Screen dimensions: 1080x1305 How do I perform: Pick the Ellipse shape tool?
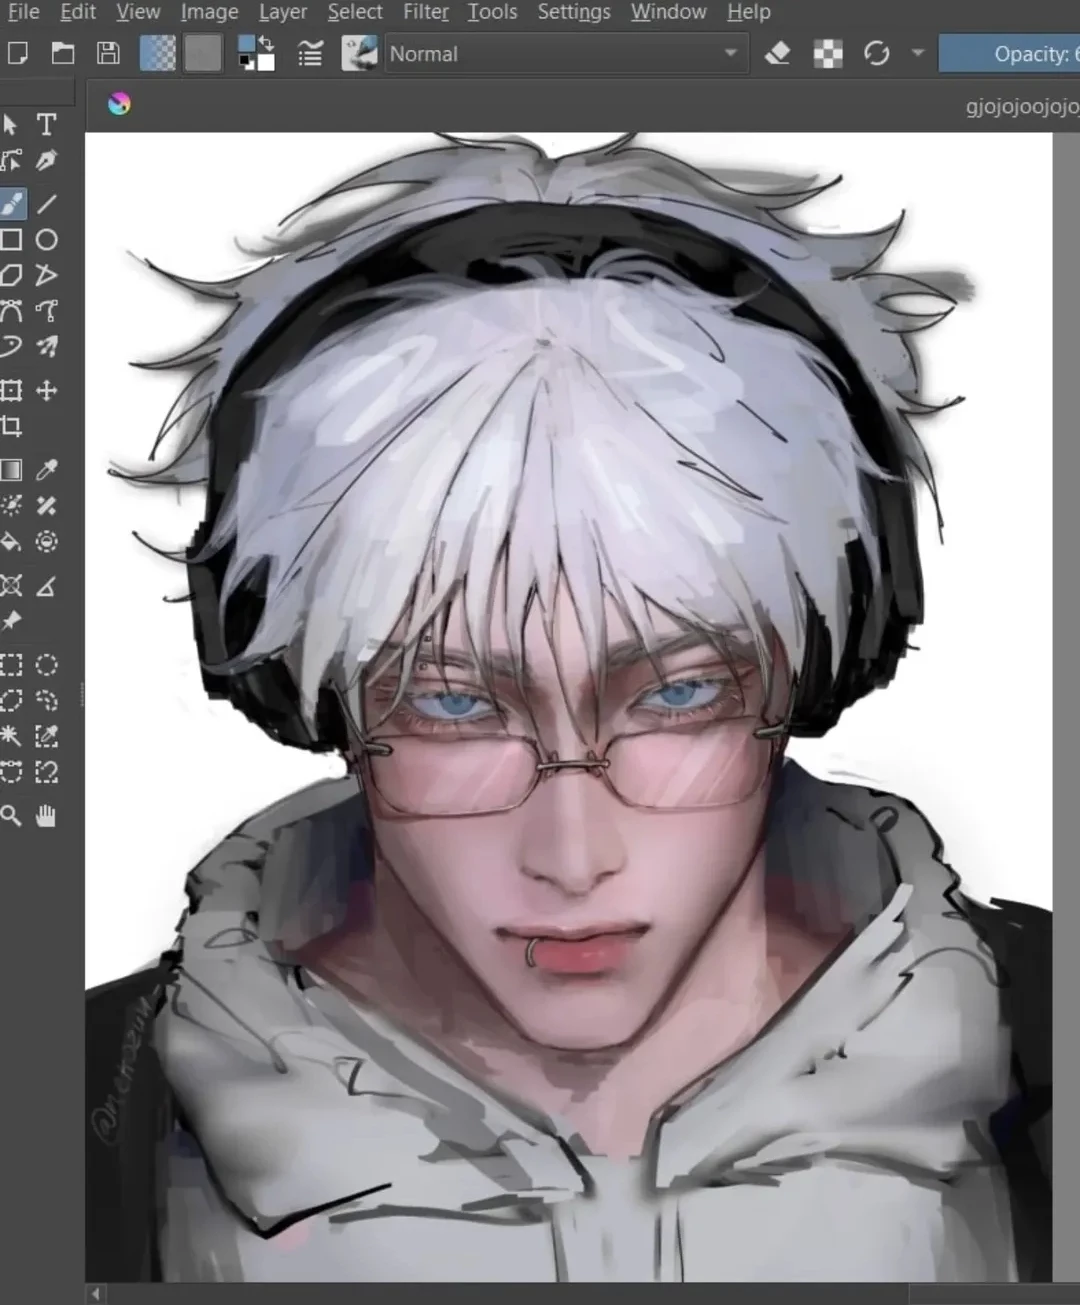46,240
